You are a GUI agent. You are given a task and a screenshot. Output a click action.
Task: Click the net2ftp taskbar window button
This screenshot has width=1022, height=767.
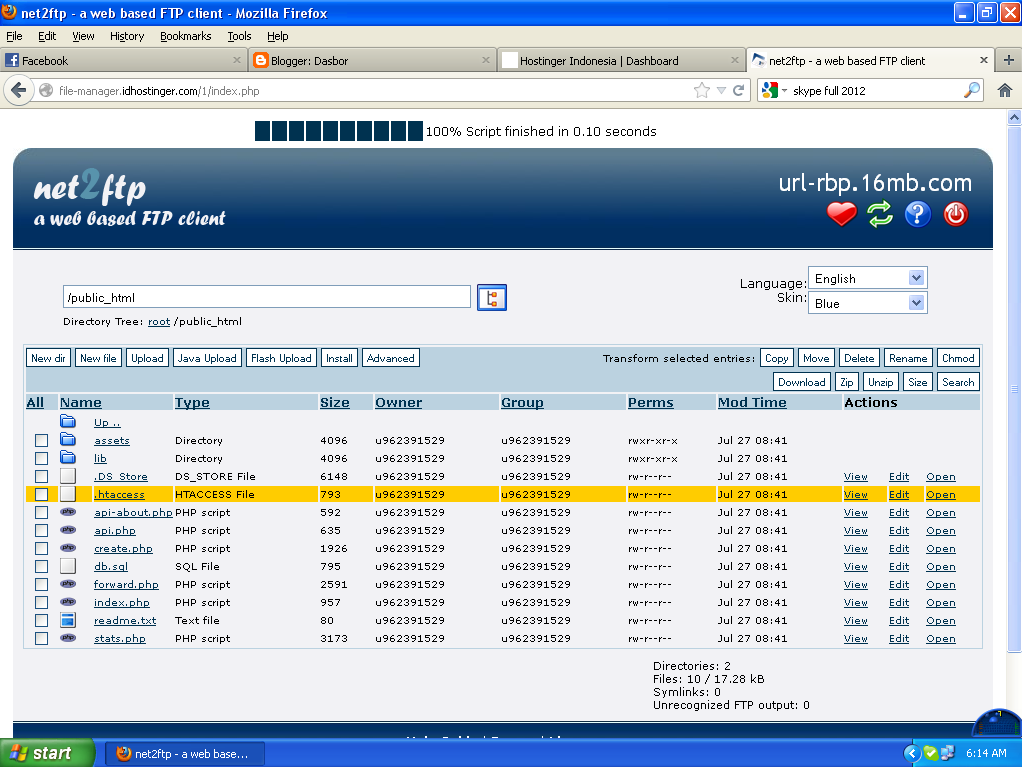pos(185,754)
